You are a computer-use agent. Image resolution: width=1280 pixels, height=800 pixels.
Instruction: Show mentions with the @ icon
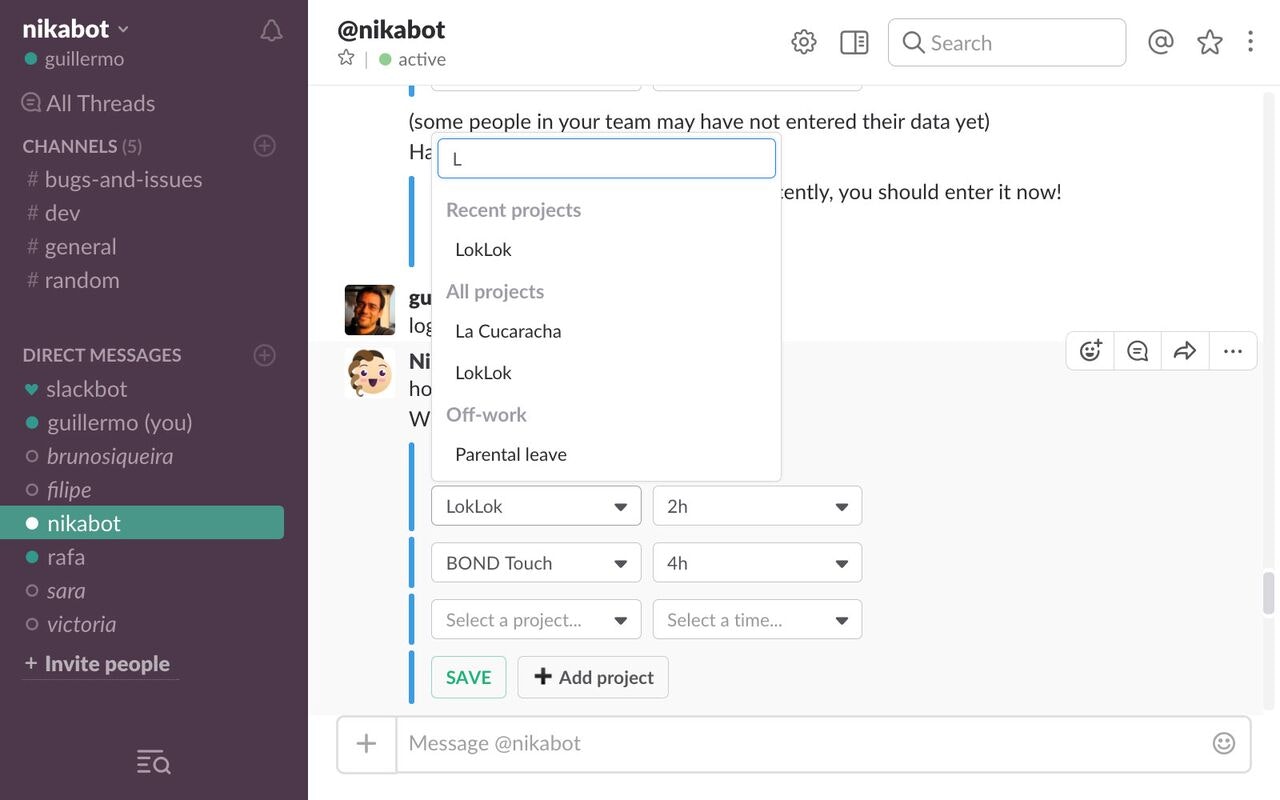[x=1160, y=42]
